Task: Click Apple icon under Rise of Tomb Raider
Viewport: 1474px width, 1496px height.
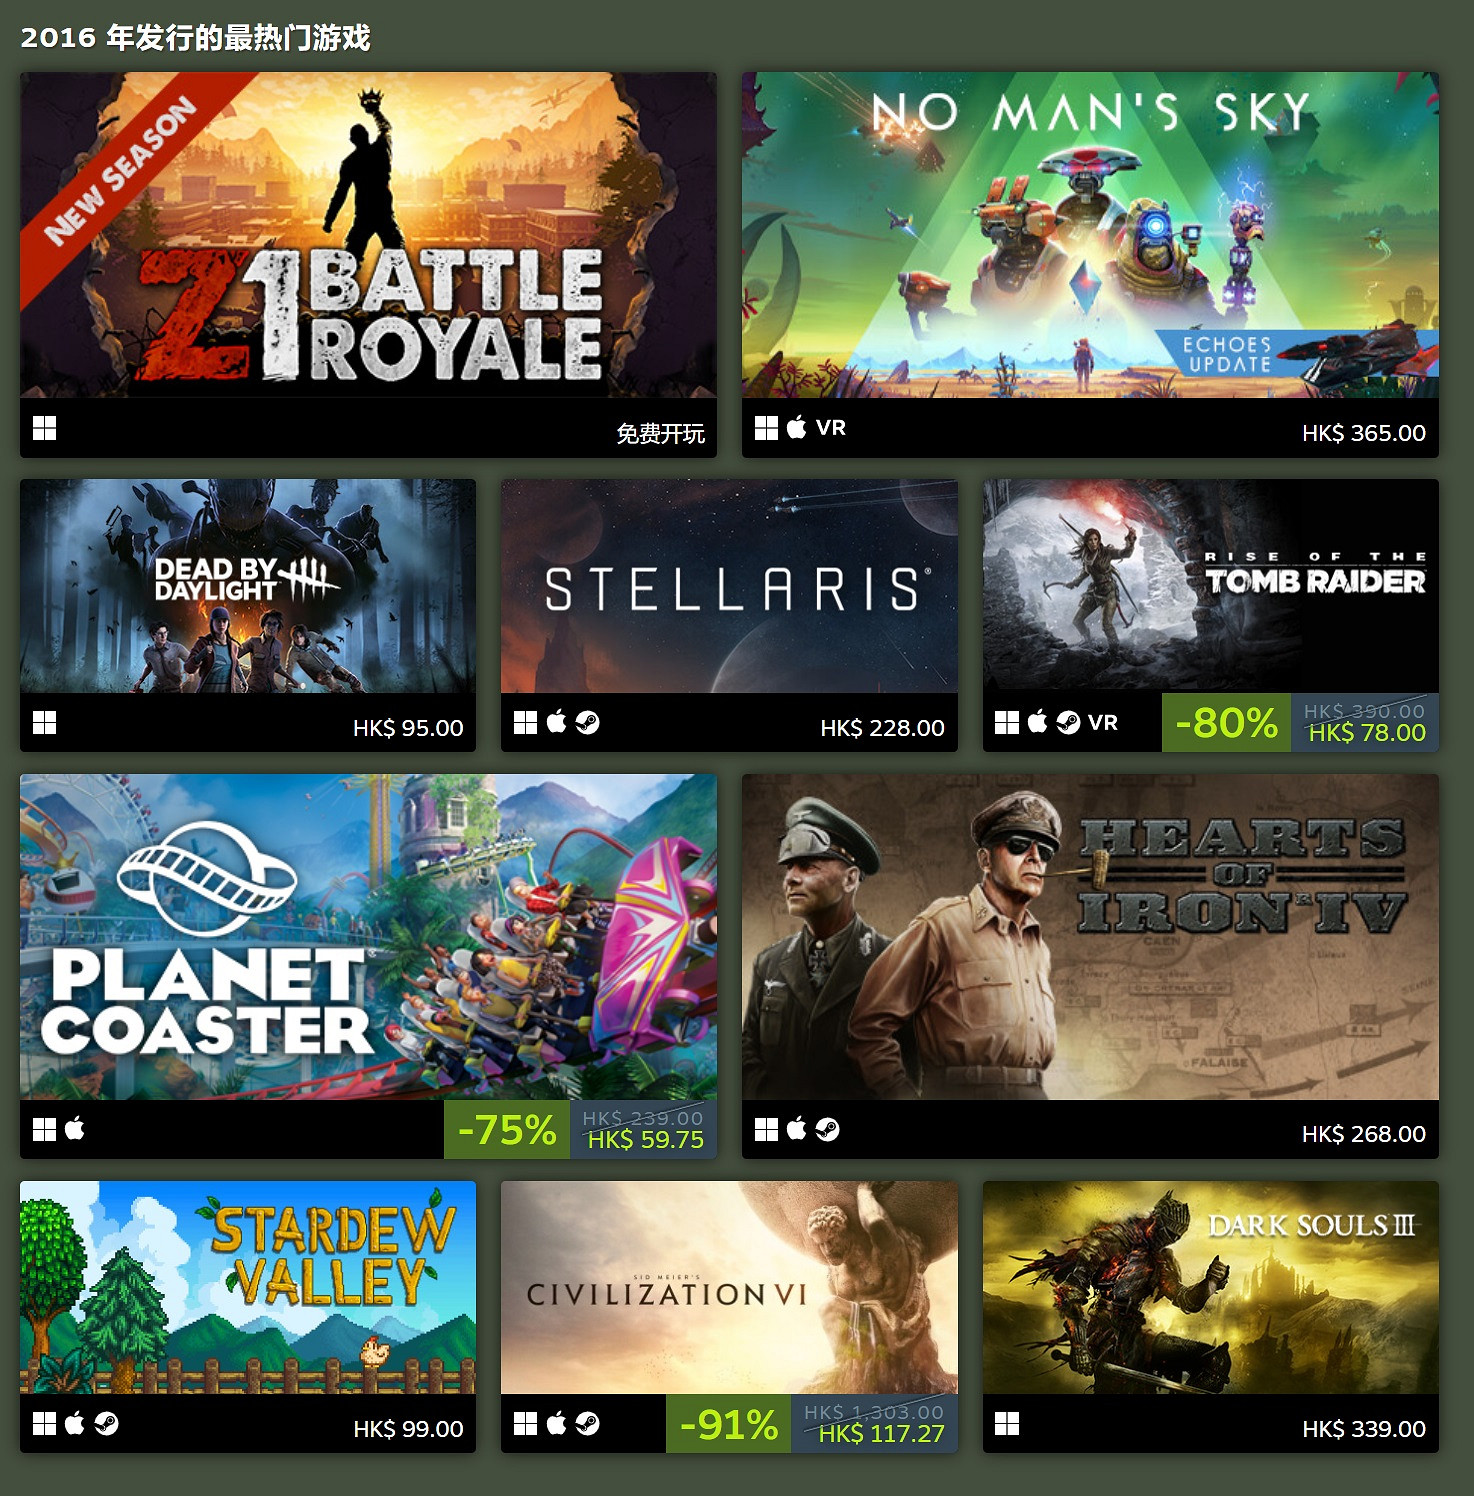Action: [1037, 722]
